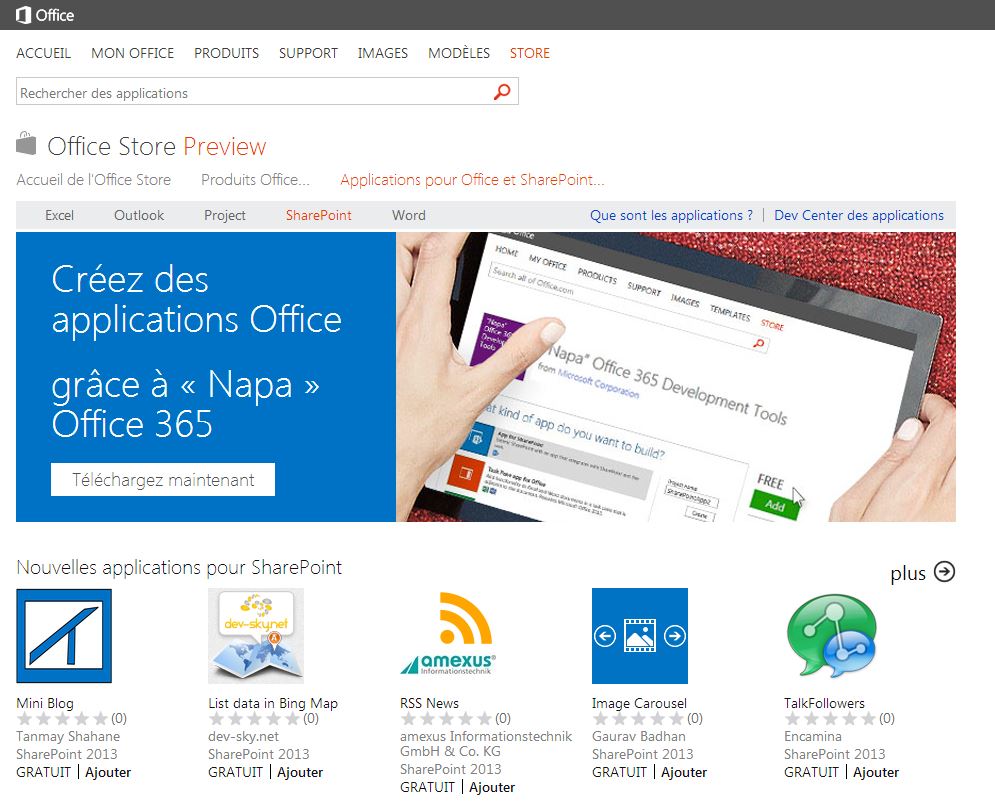This screenshot has width=995, height=812.
Task: Open the STORE menu item
Action: (x=529, y=53)
